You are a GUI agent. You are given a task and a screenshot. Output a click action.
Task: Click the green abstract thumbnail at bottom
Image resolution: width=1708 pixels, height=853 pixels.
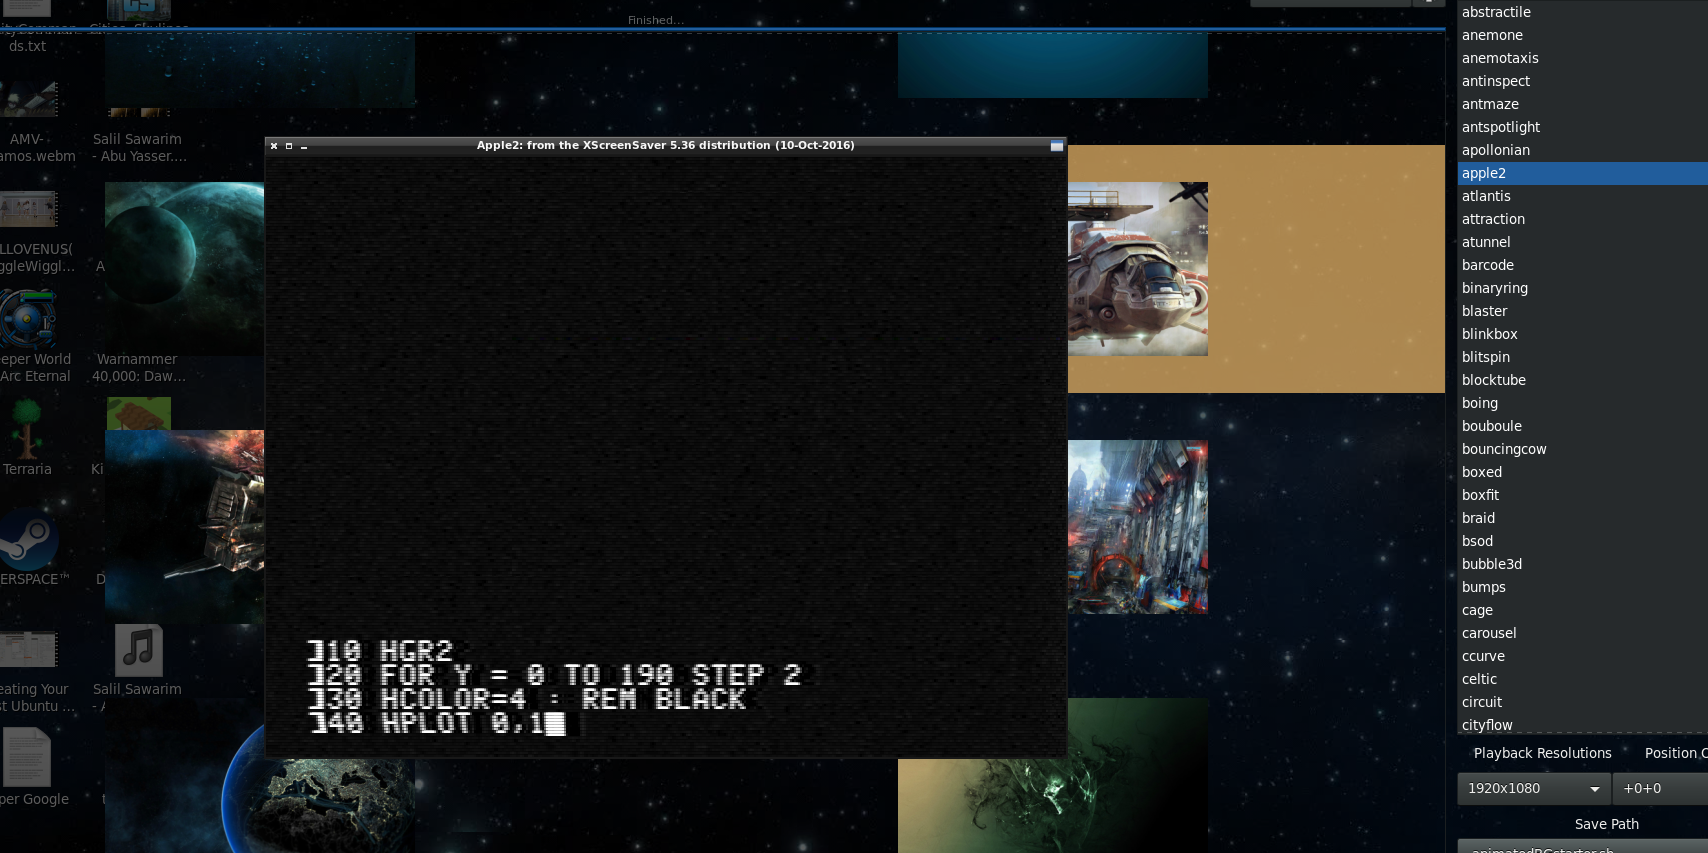coord(1053,805)
